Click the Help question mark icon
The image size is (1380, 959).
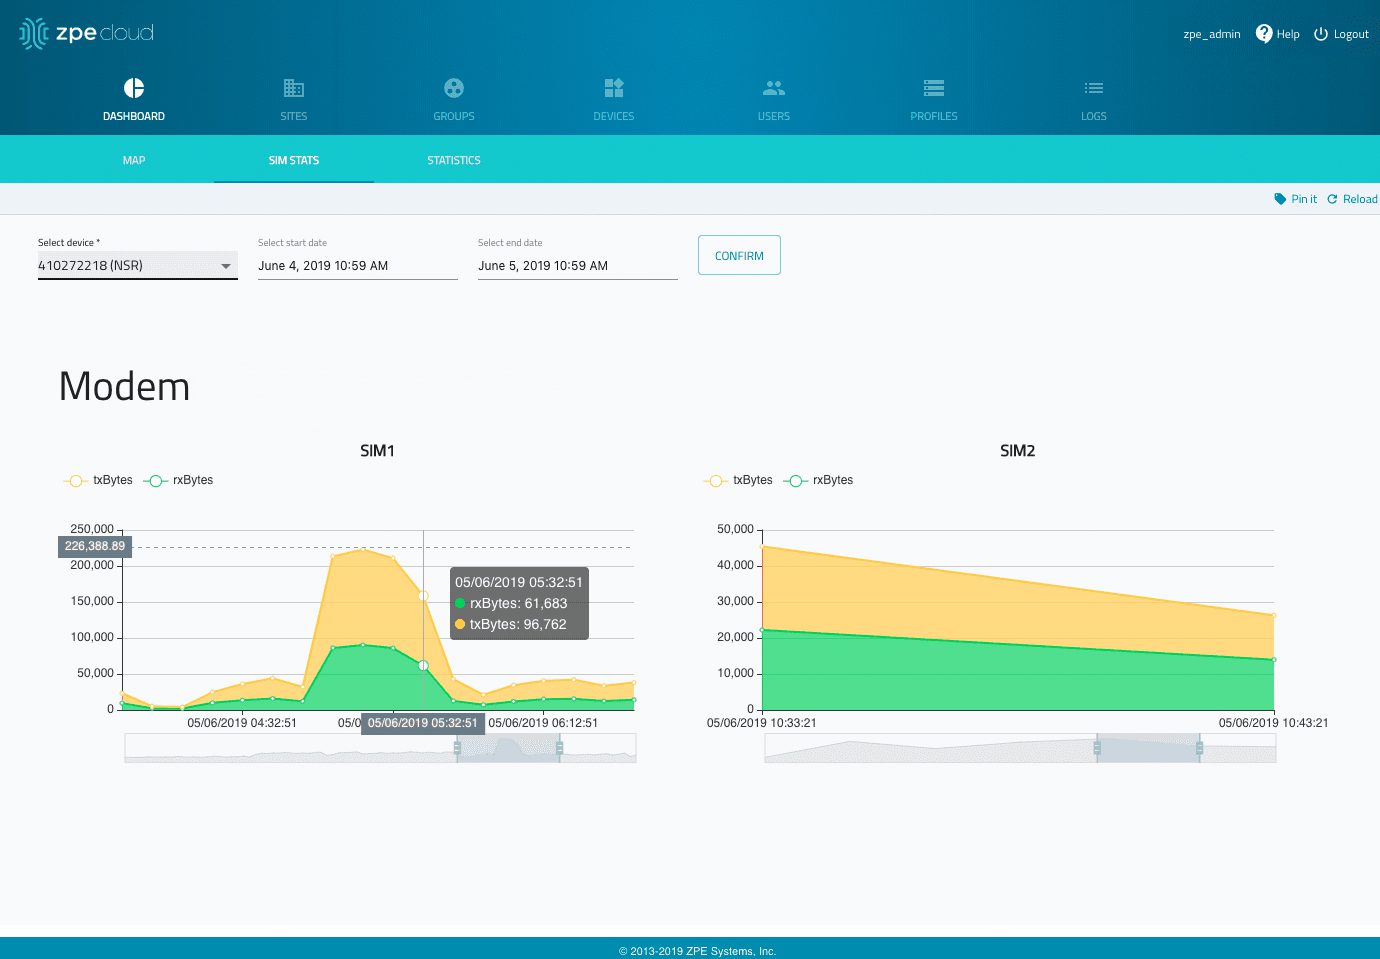(1264, 34)
